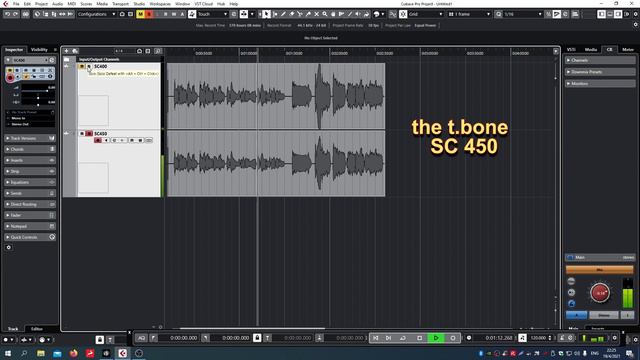Switch to the Meter tab in right zone
Screen dimensions: 640x360
(x=628, y=49)
